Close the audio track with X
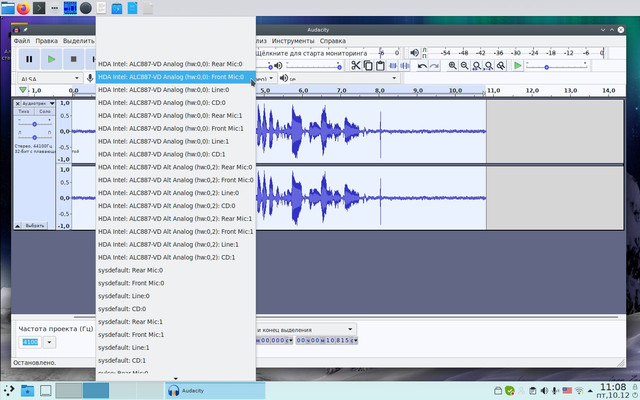 [x=18, y=104]
